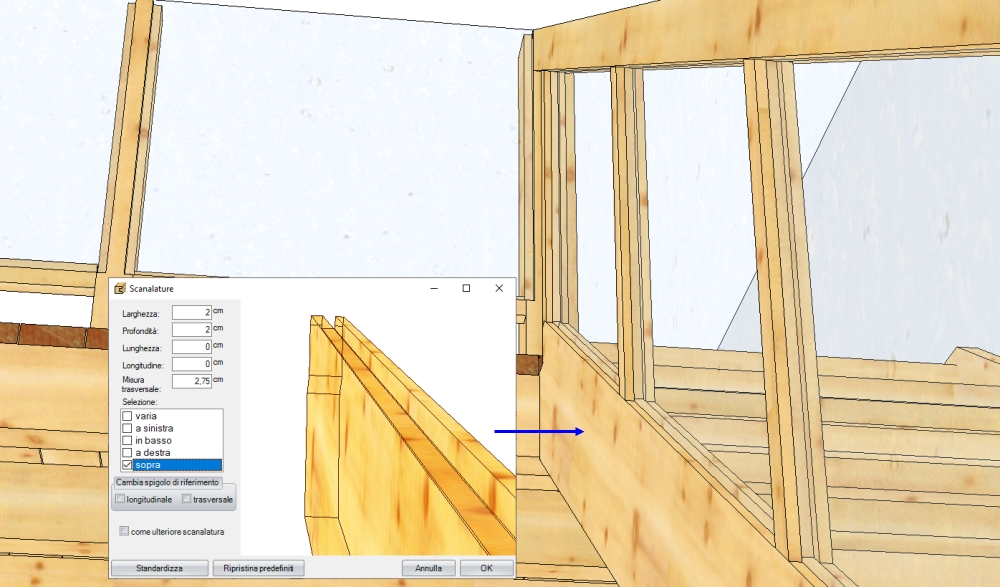Uncheck the 'sopra' selection
The width and height of the screenshot is (1000, 587).
(x=127, y=465)
